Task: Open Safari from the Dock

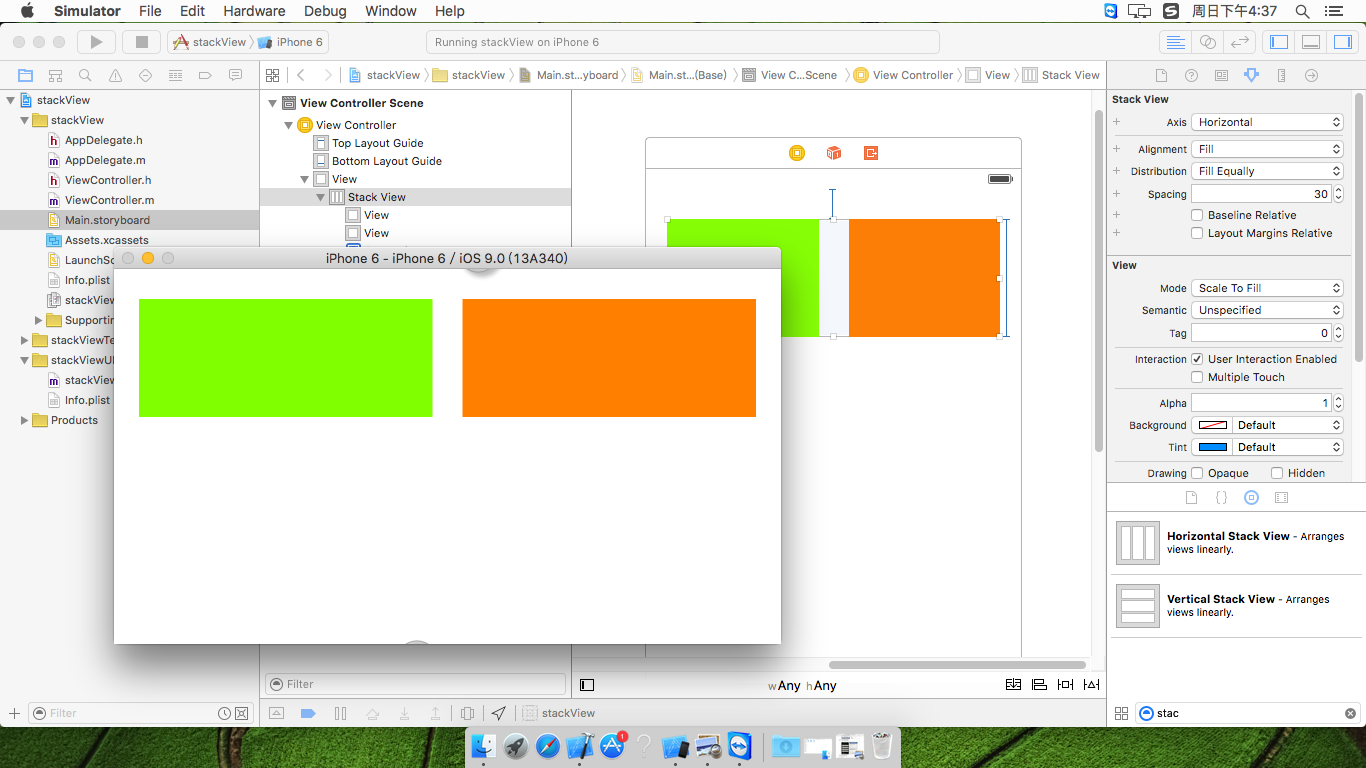Action: (548, 746)
